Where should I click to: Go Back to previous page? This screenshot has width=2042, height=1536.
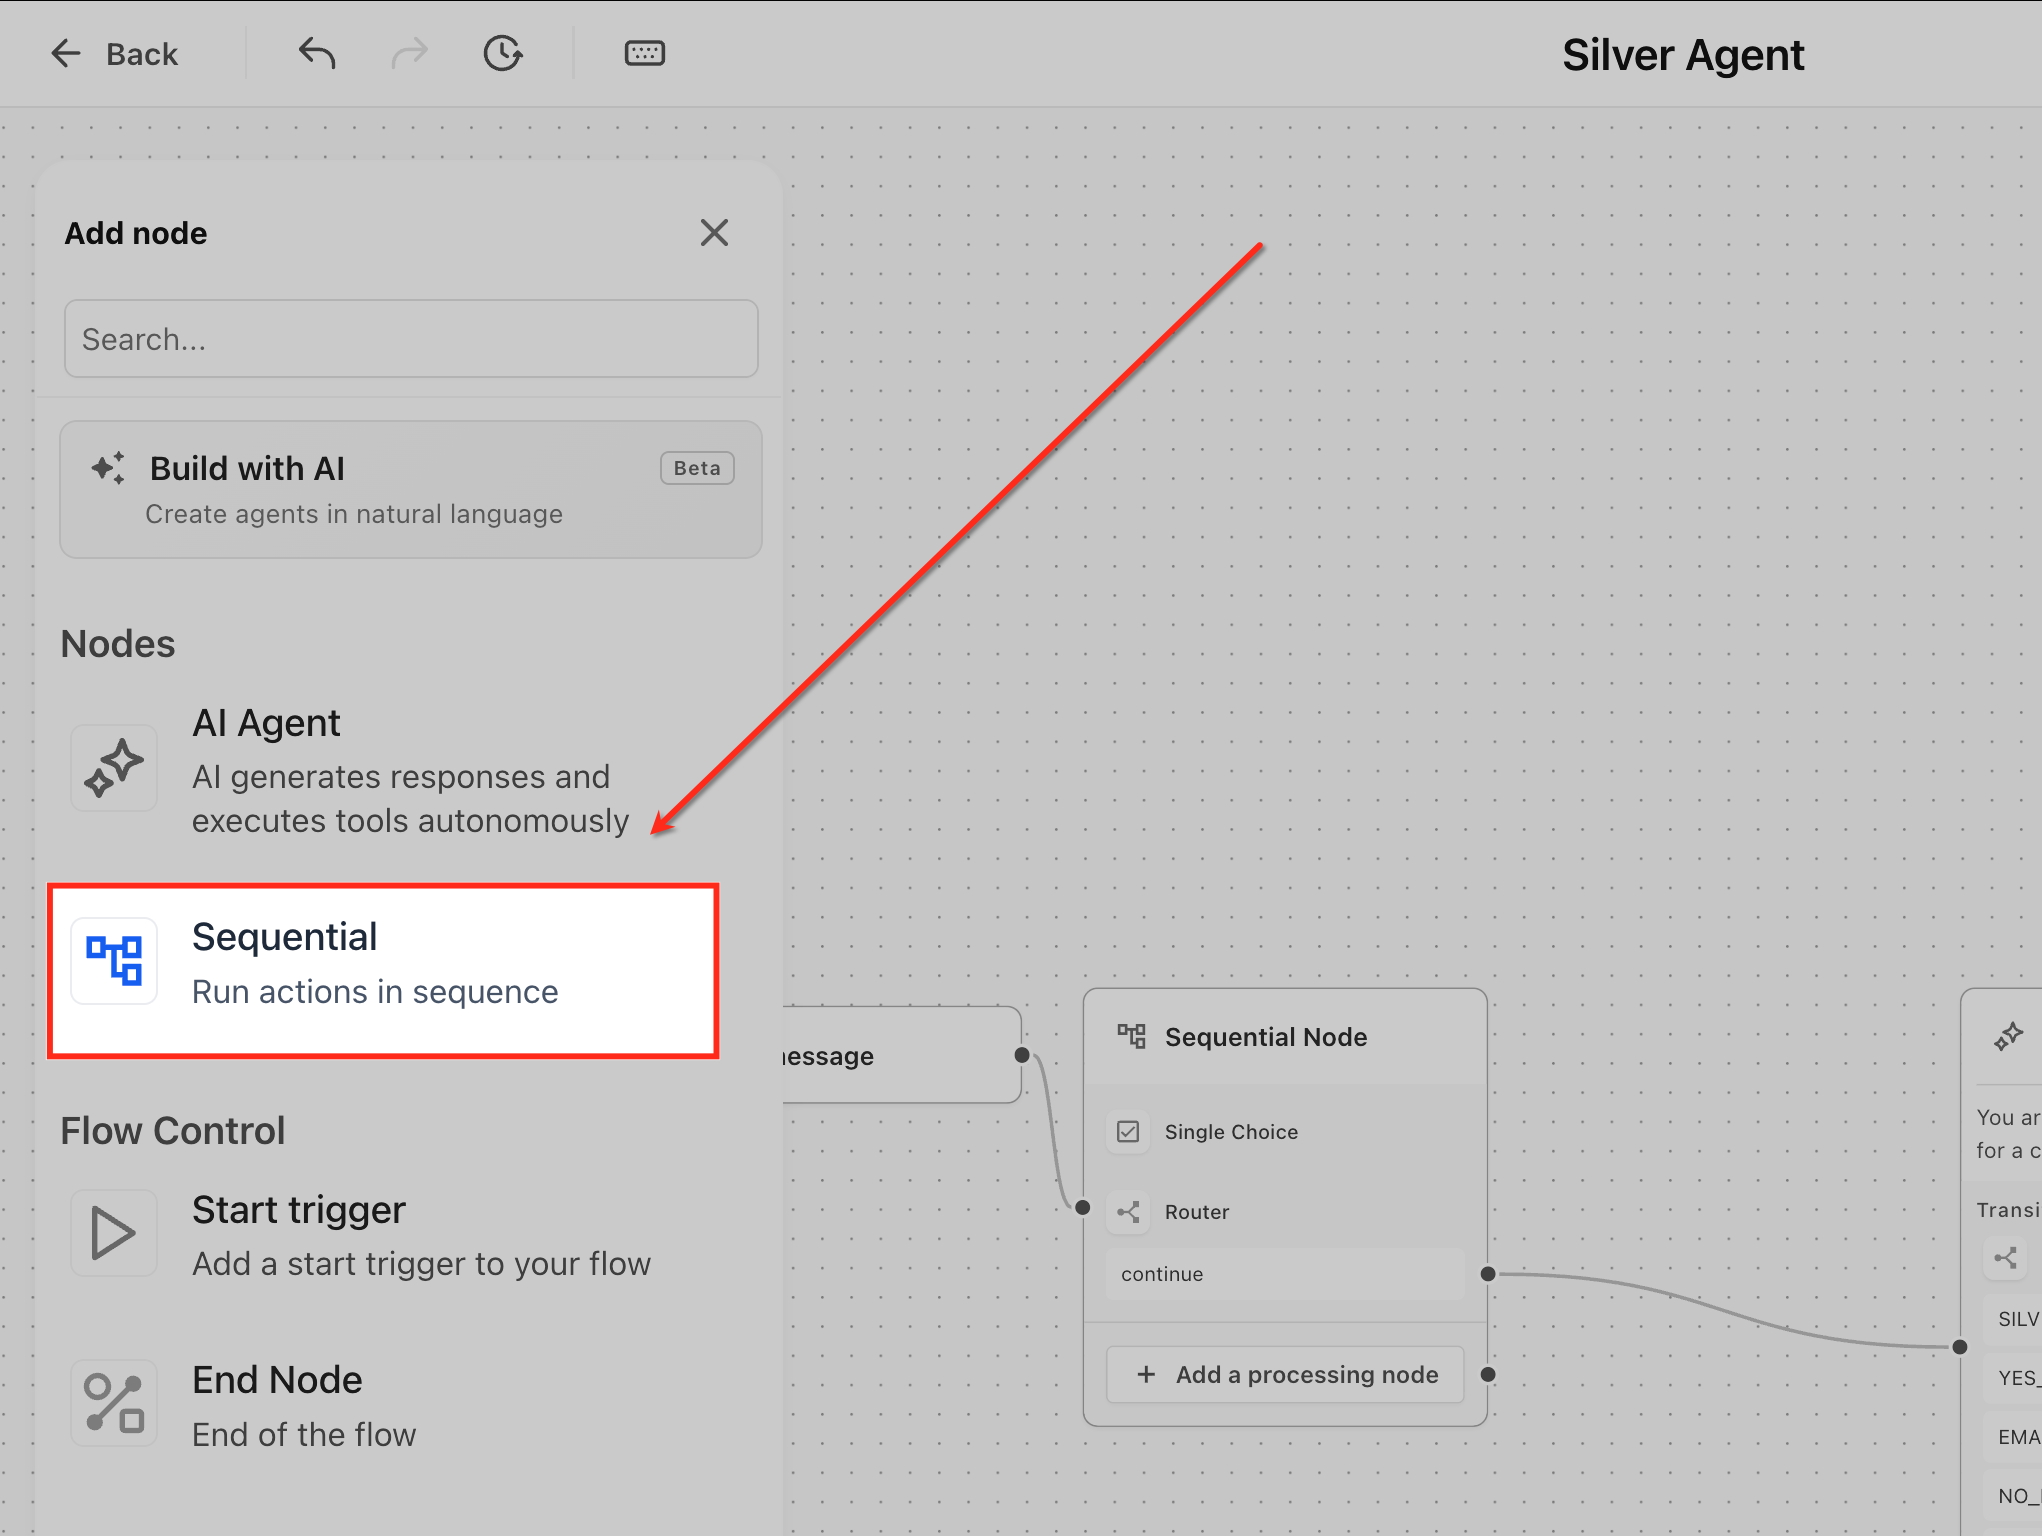coord(114,53)
